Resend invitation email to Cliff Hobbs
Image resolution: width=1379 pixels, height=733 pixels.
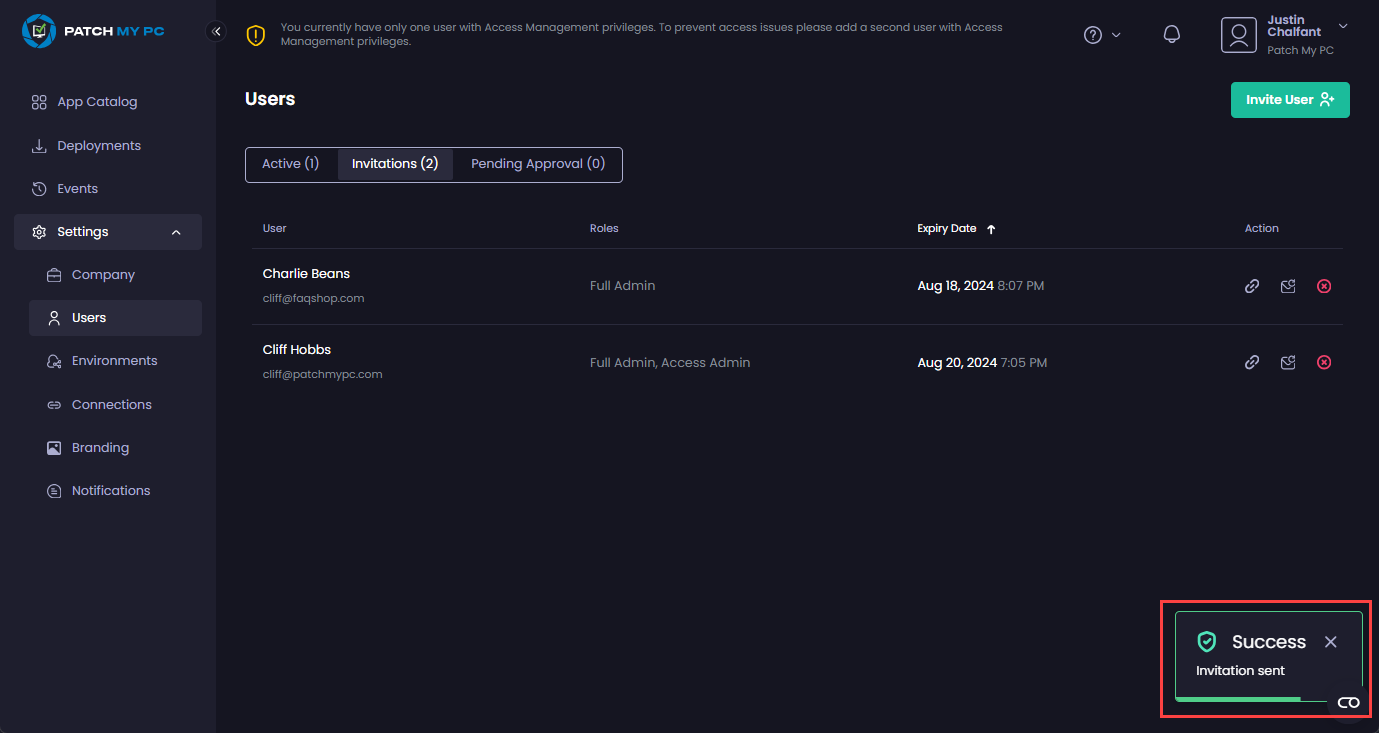pos(1288,362)
